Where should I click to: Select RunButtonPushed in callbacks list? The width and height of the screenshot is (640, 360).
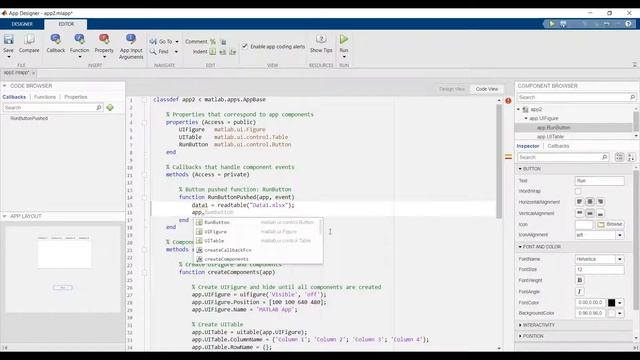(x=29, y=118)
